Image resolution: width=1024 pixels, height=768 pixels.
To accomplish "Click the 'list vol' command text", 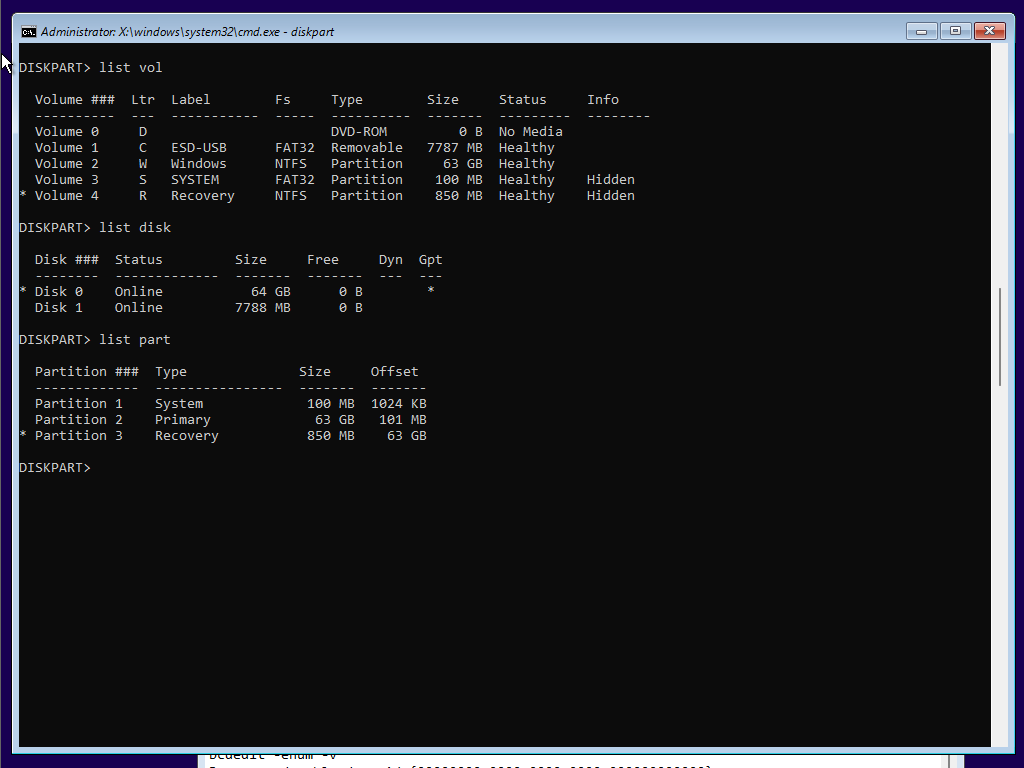I will [131, 68].
